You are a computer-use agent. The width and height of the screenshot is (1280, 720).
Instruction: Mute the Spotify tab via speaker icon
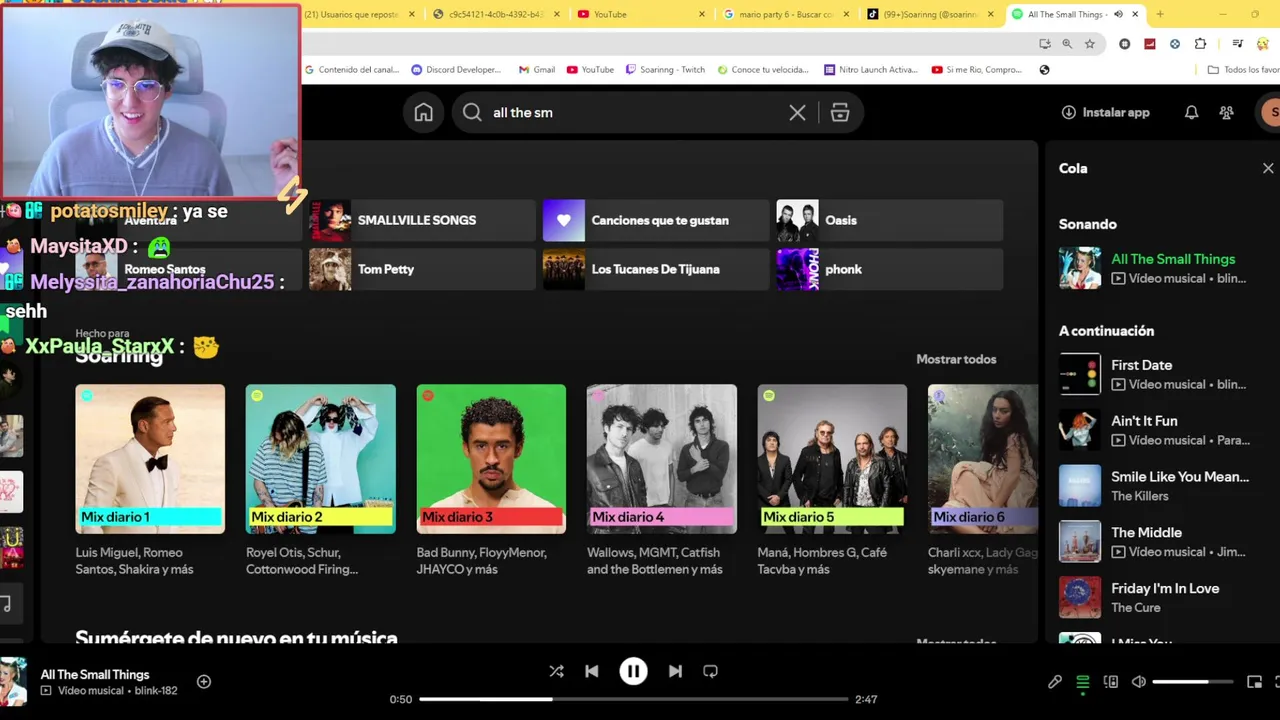(x=1118, y=14)
